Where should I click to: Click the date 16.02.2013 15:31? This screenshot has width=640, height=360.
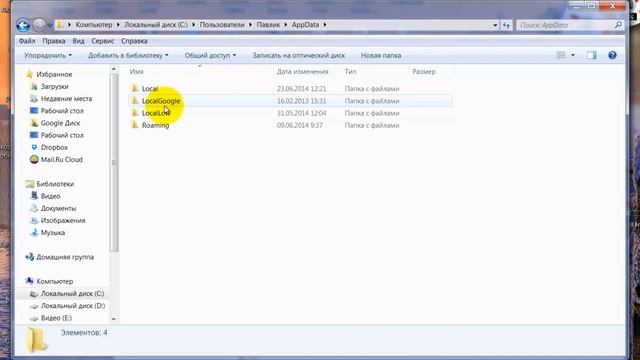pos(302,101)
